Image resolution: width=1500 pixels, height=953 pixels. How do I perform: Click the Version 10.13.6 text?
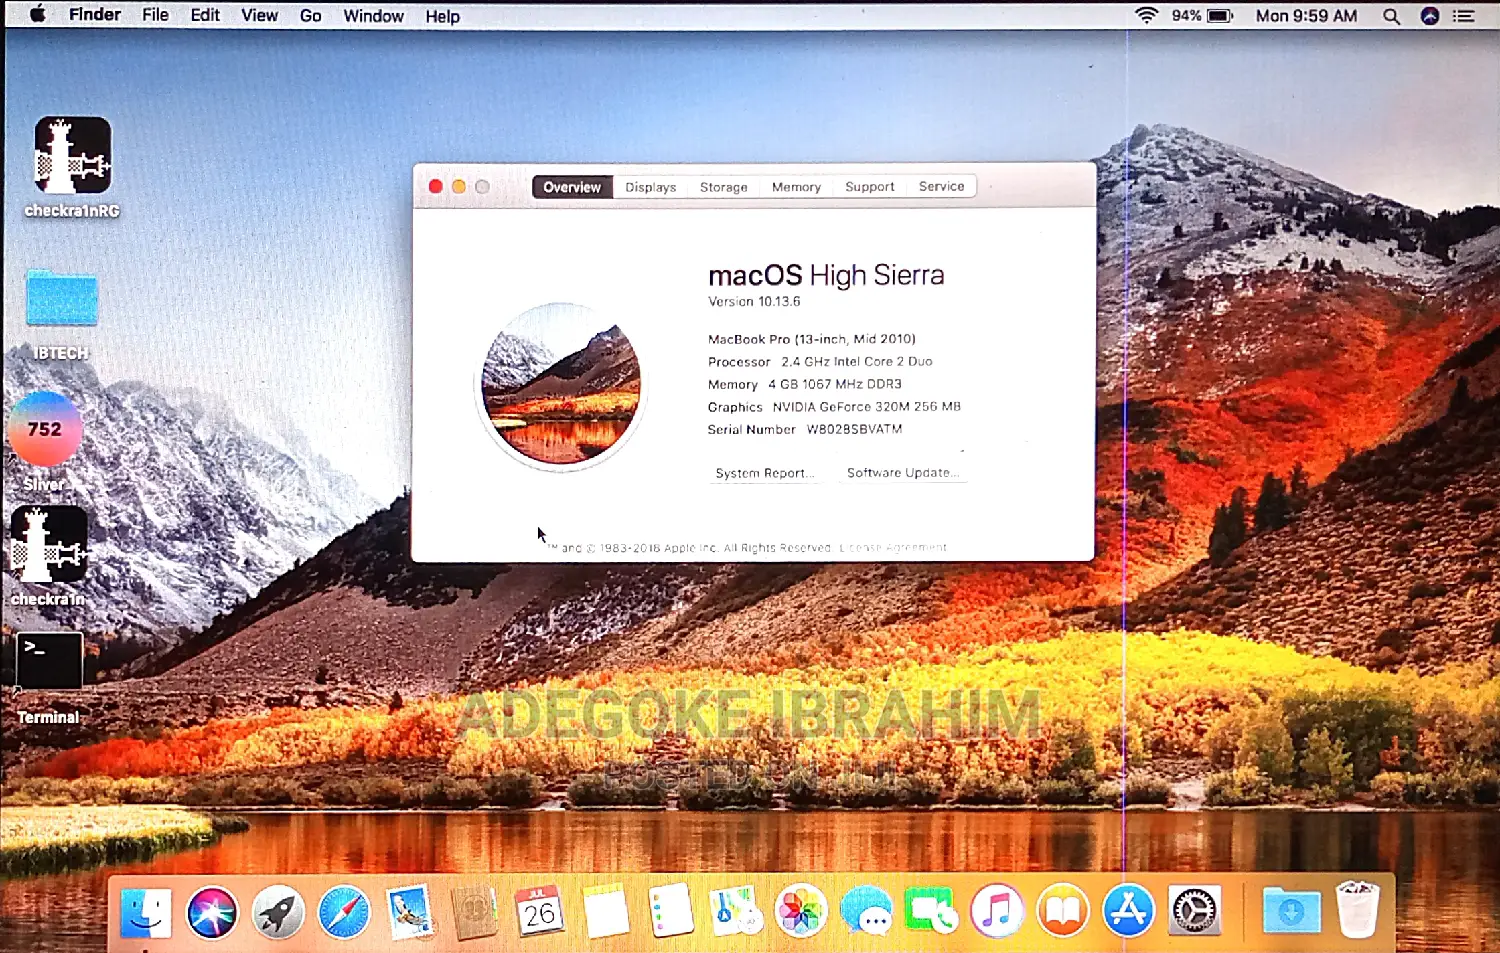coord(754,301)
